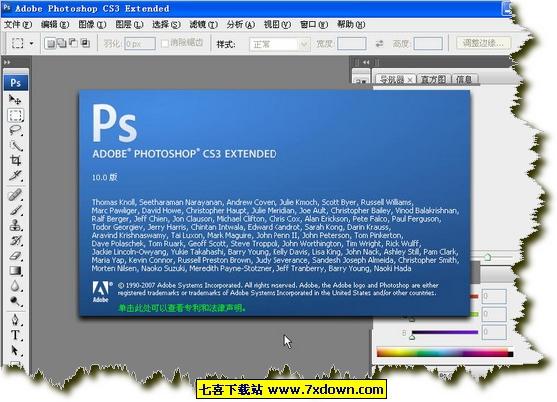Expand the toolbox with double-arrow
557x402 pixels.
[7, 63]
